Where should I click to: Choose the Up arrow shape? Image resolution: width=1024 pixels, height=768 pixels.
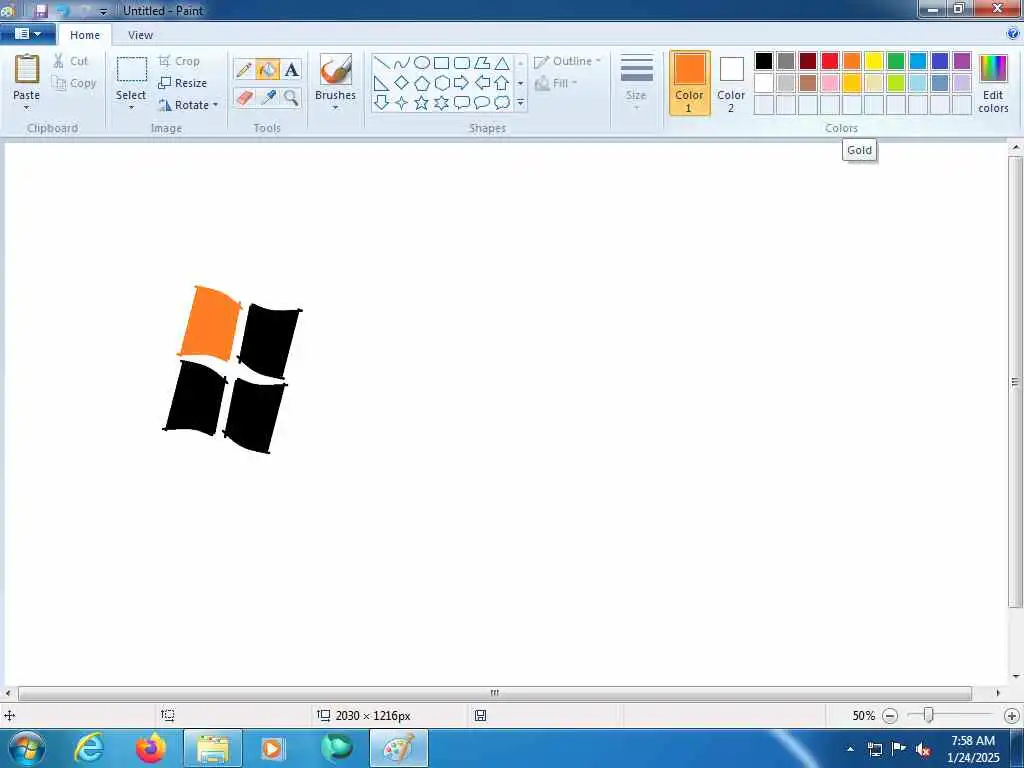click(502, 83)
